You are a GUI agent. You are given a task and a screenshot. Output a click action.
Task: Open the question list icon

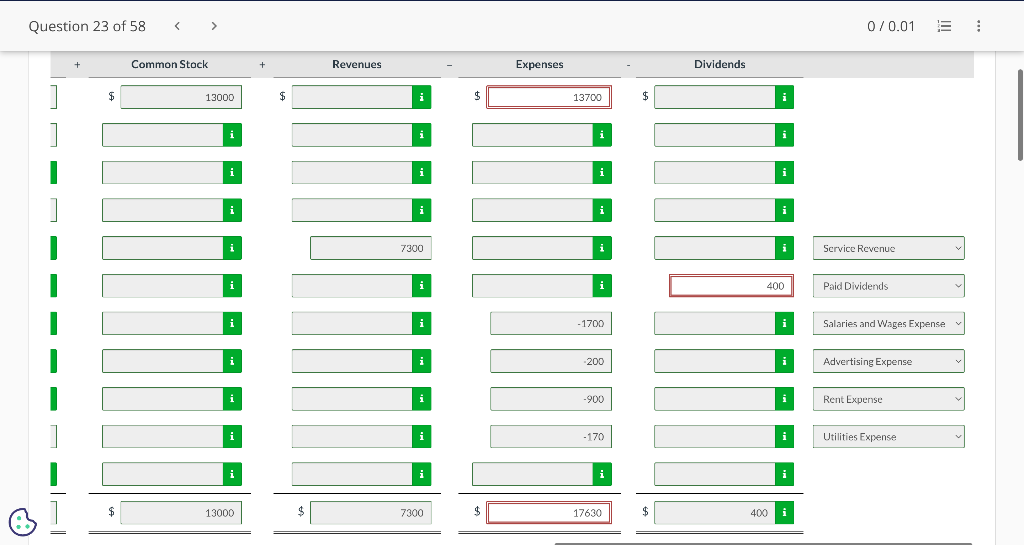(x=944, y=26)
